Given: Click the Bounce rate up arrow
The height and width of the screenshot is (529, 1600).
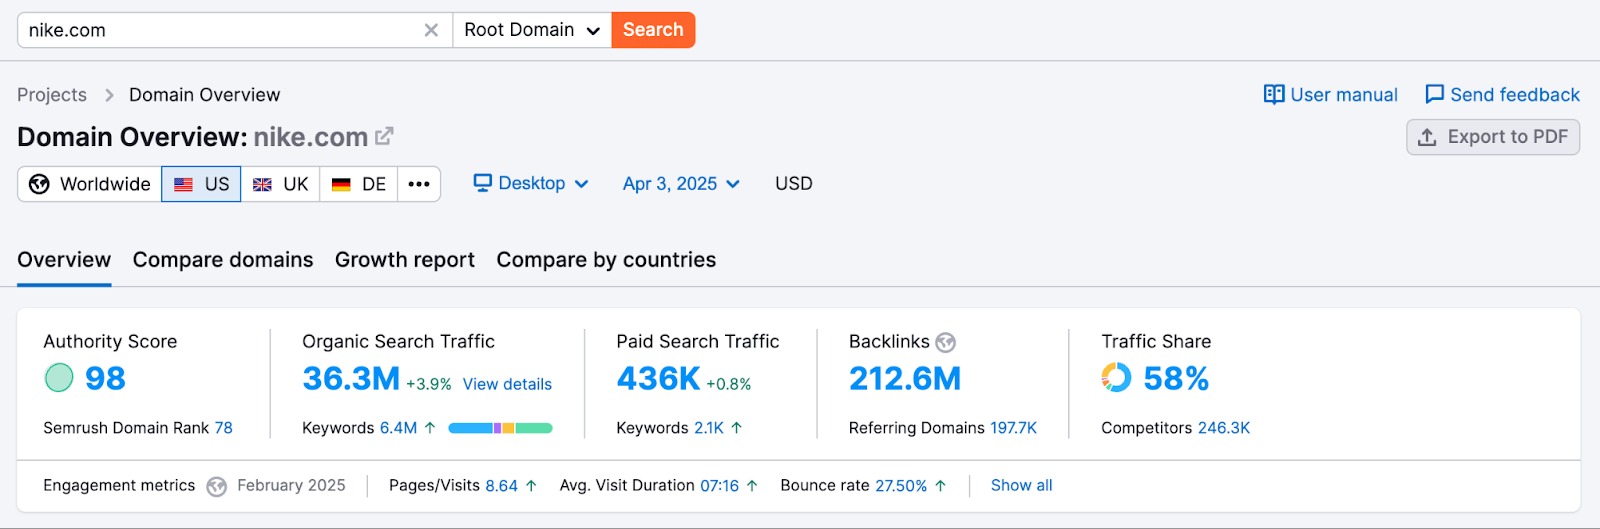Looking at the screenshot, I should [x=940, y=486].
